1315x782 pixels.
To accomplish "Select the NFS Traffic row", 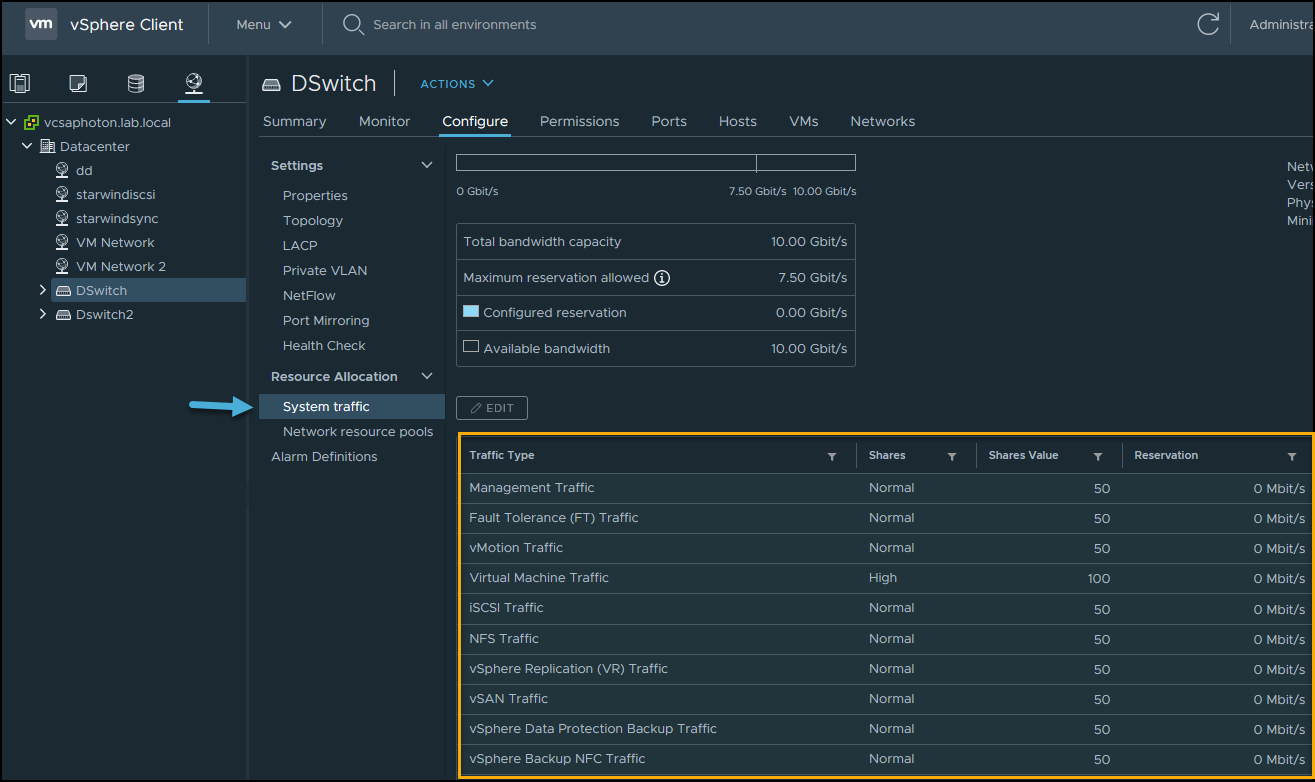I will [x=885, y=639].
